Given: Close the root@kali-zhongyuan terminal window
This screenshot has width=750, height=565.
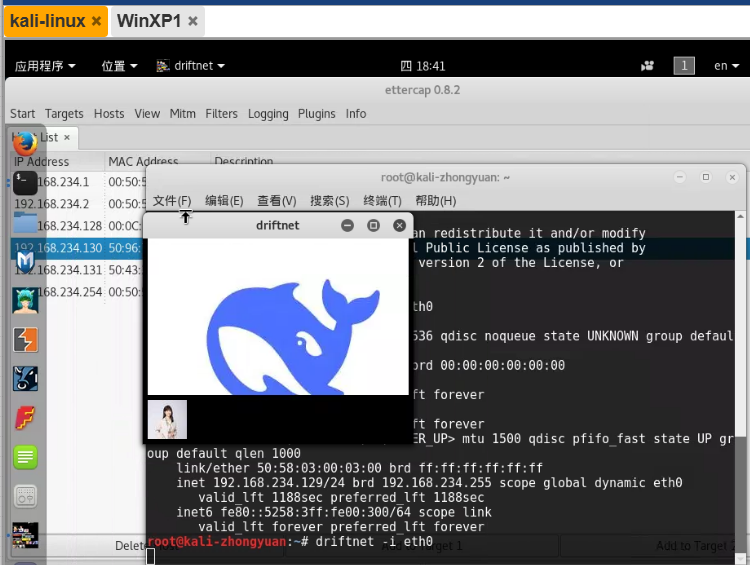Looking at the screenshot, I should click(732, 177).
